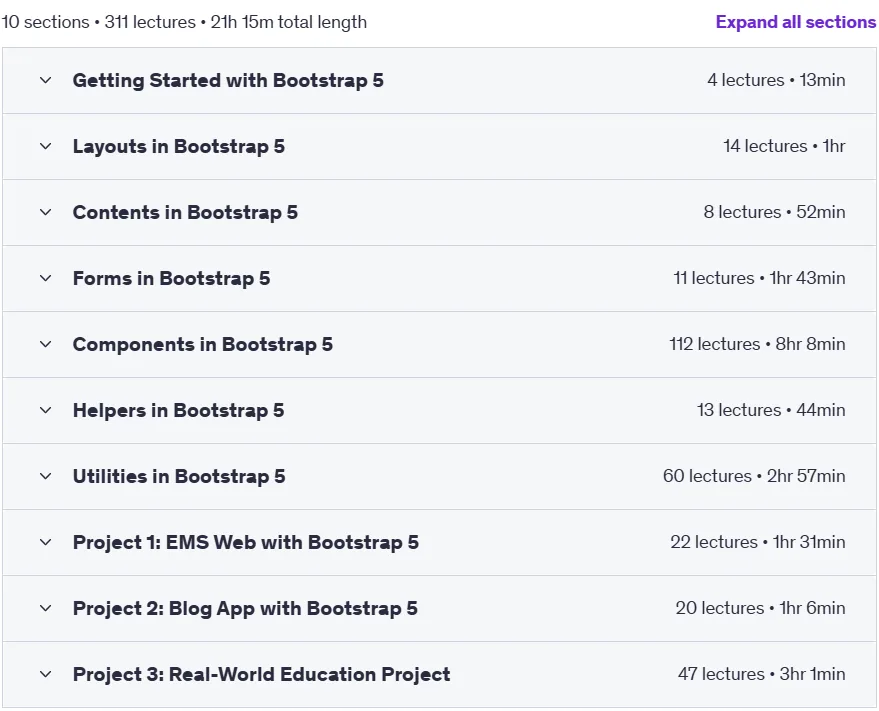Screen dimensions: 879x711
Task: Expand Layouts in Bootstrap 5 chevron
Action: [x=46, y=146]
